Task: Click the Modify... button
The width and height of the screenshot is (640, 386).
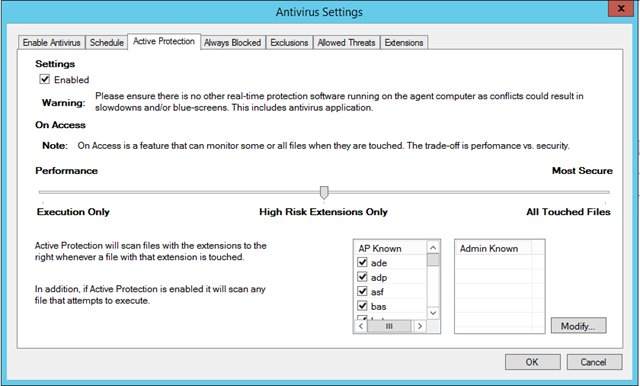Action: [578, 326]
